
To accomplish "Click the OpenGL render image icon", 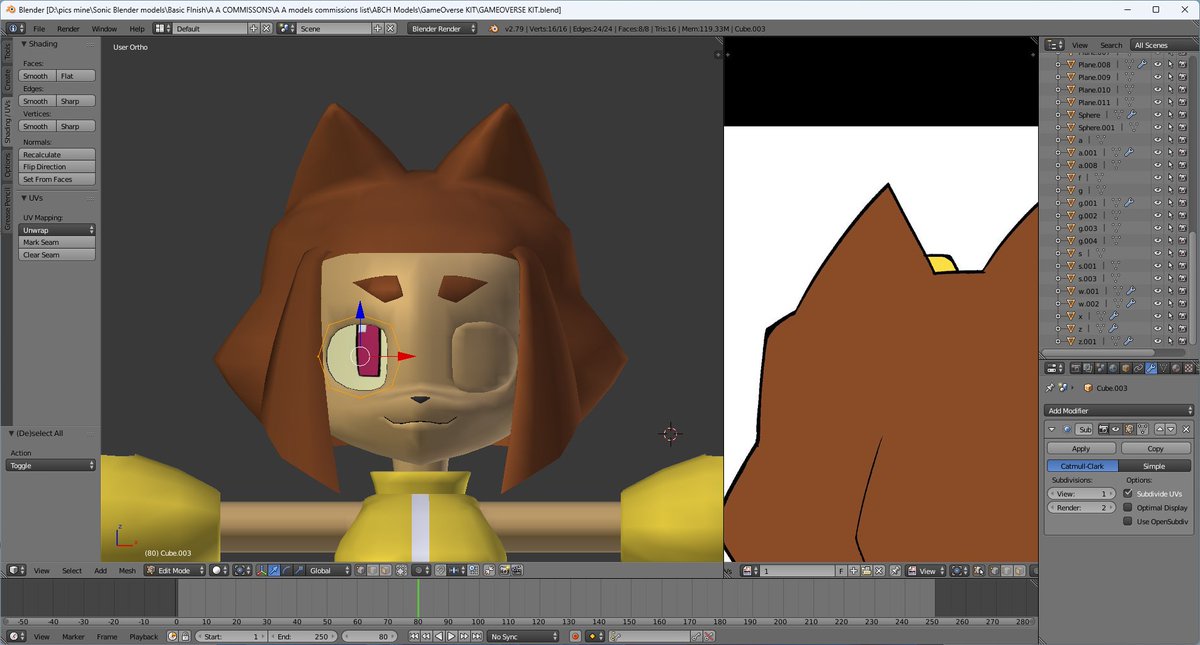I will click(504, 570).
